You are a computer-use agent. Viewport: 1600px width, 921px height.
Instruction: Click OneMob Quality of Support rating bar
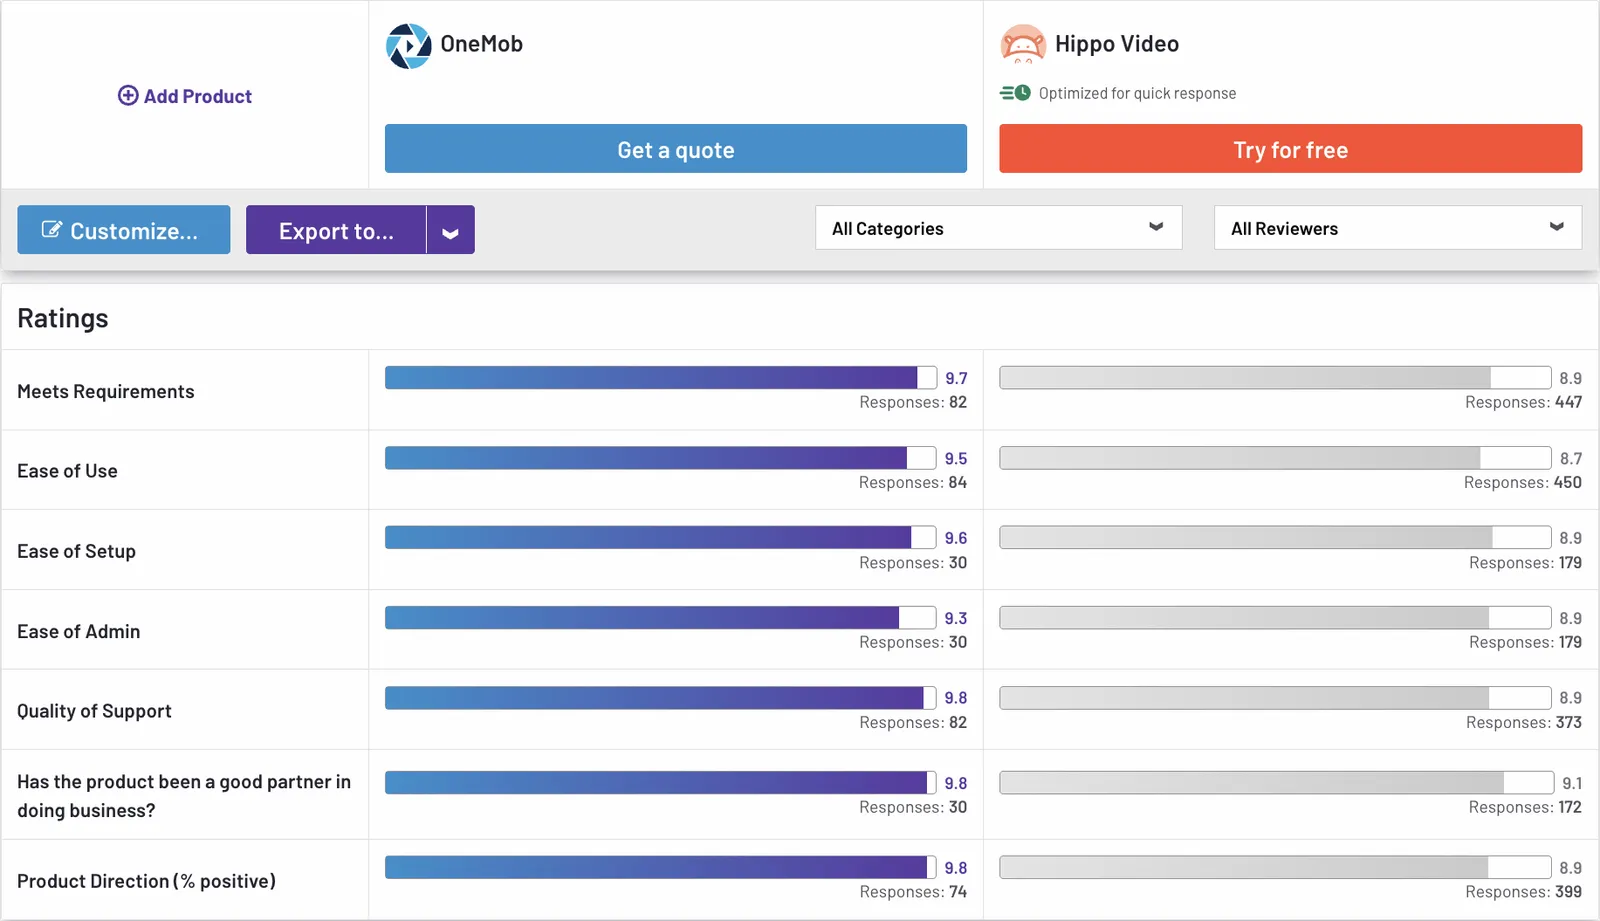(x=661, y=697)
